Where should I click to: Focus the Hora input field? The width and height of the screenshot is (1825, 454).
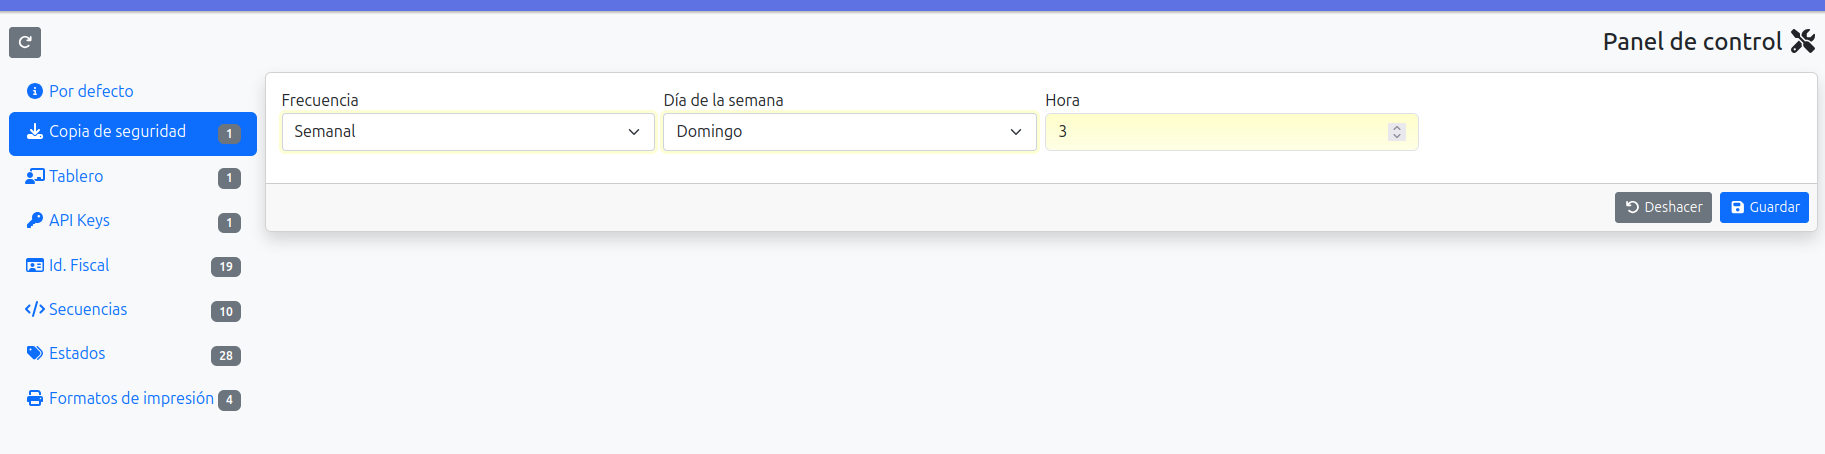pyautogui.click(x=1215, y=132)
